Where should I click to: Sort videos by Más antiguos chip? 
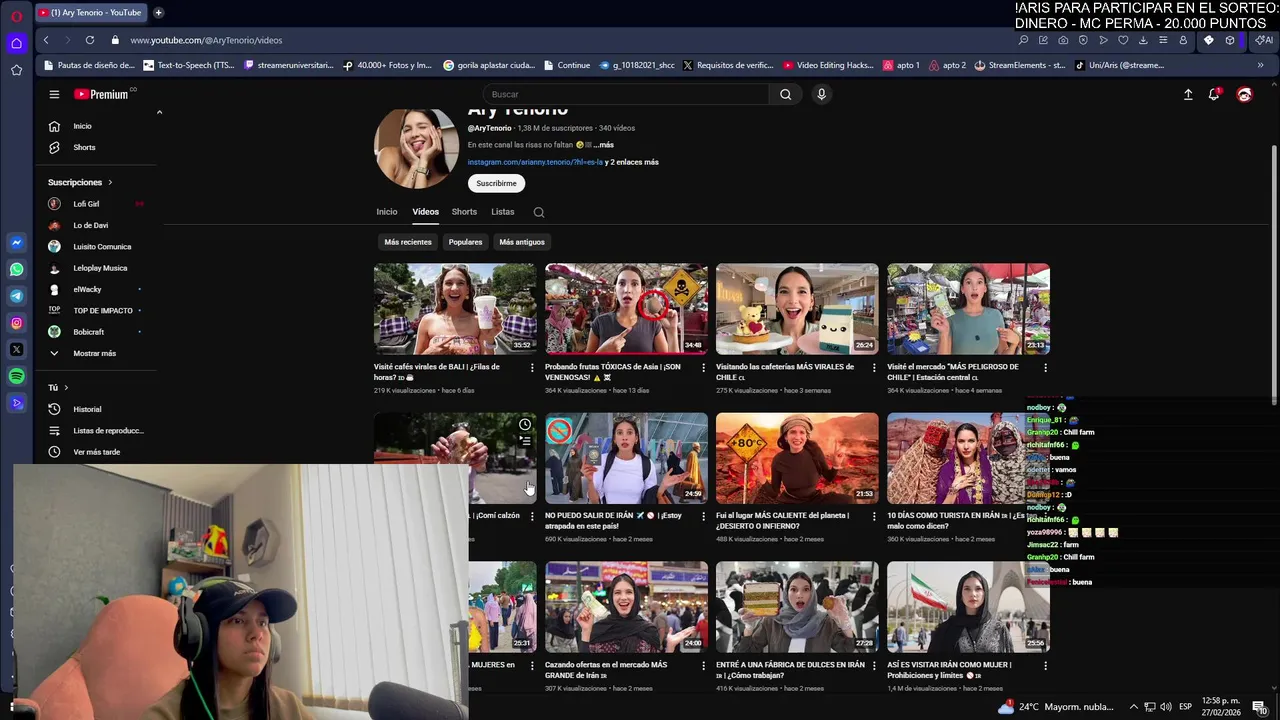pyautogui.click(x=522, y=242)
